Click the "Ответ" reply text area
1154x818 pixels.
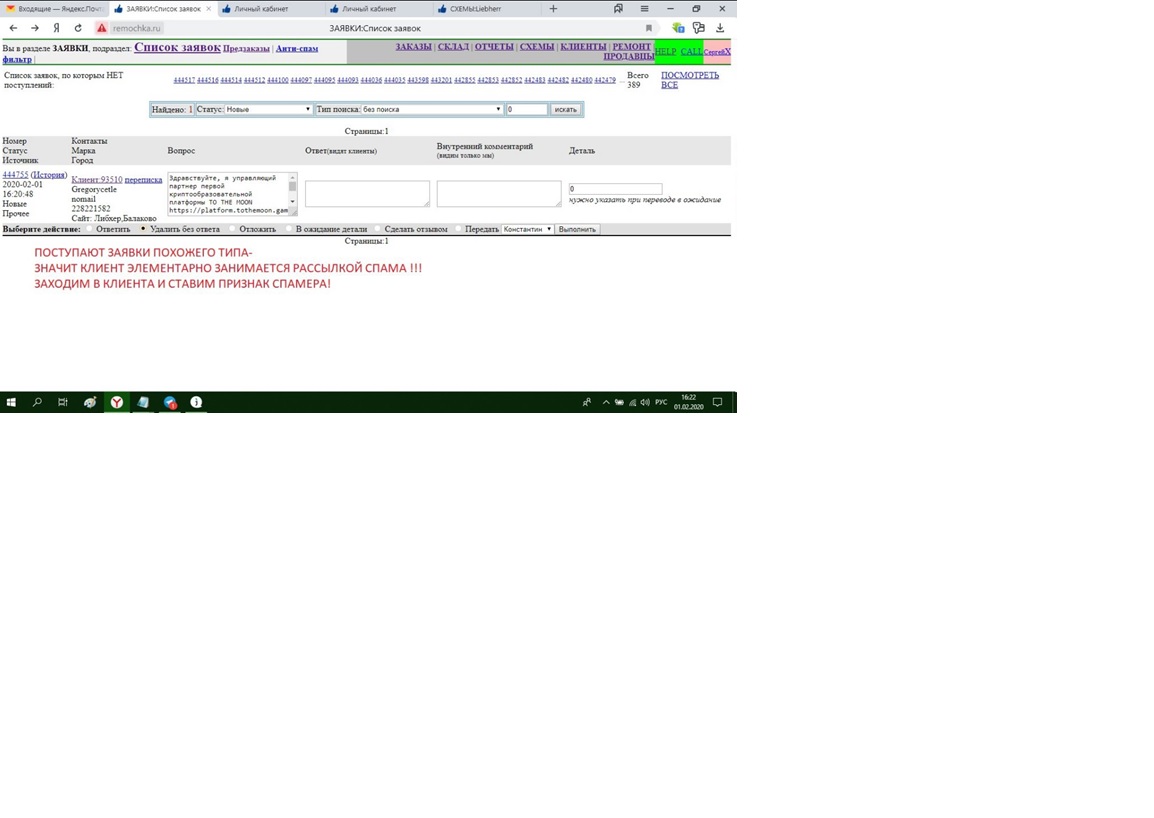pyautogui.click(x=367, y=194)
